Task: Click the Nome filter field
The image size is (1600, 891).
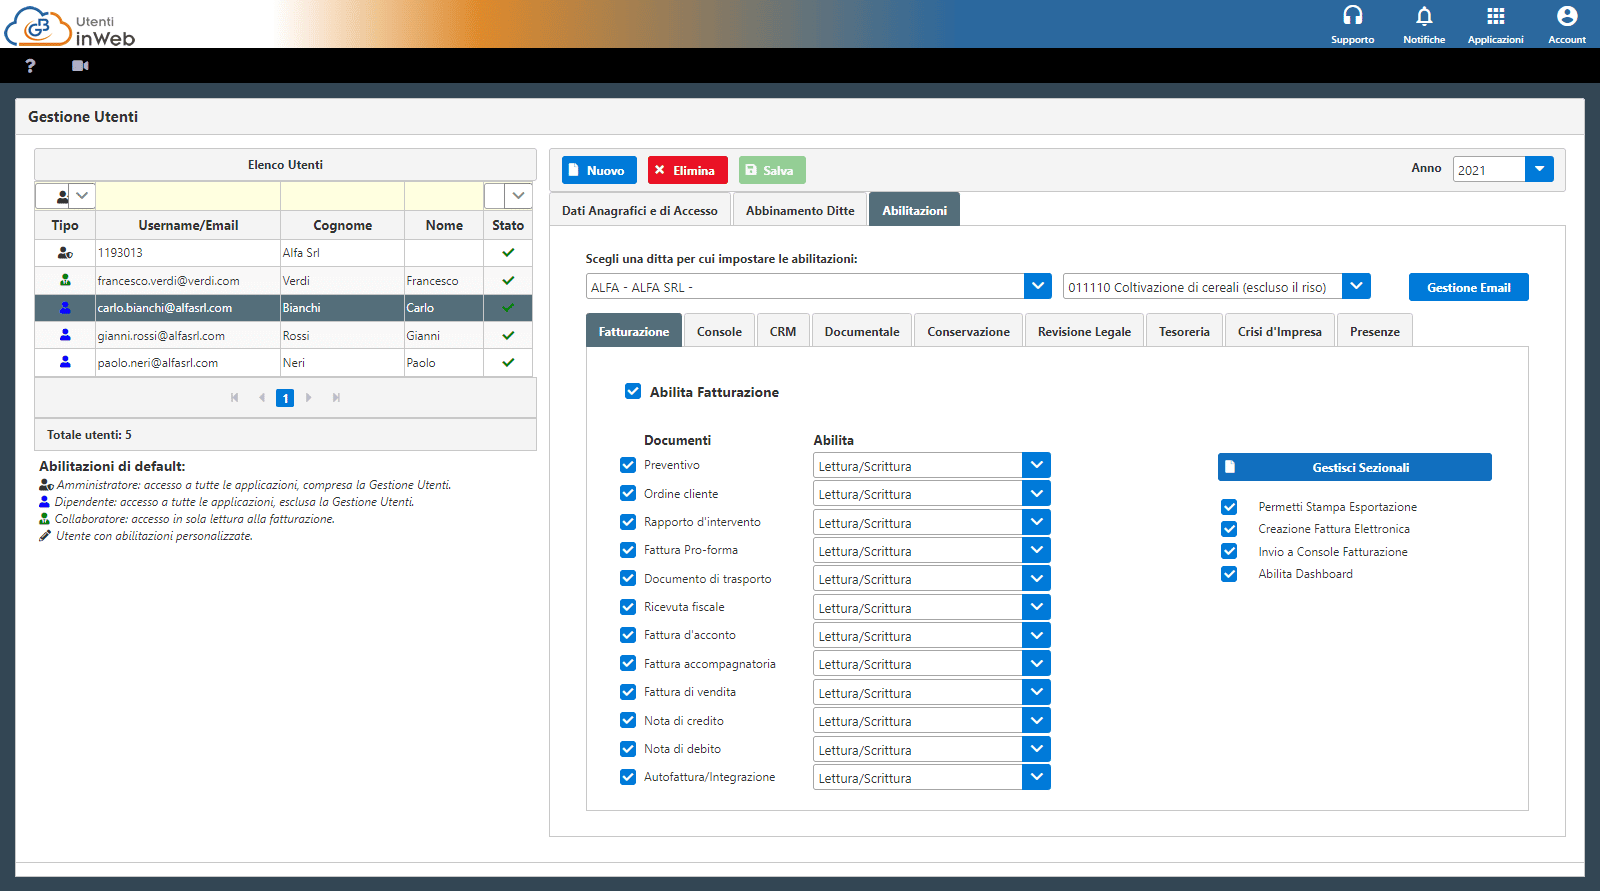Action: coord(444,196)
